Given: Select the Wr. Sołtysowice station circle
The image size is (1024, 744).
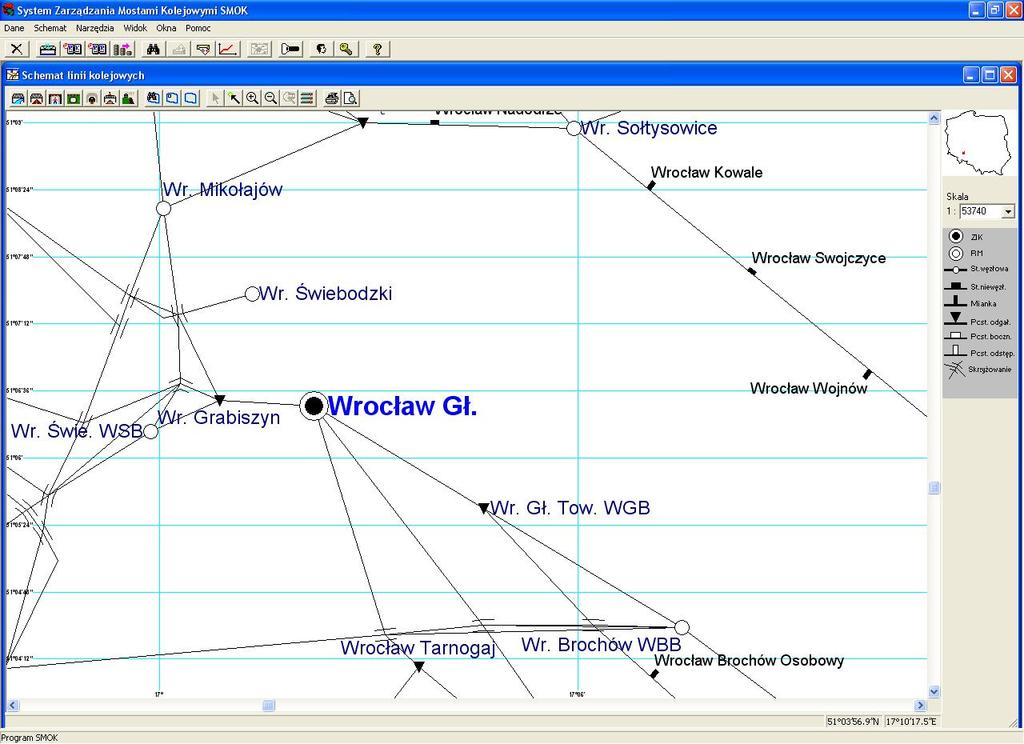Looking at the screenshot, I should pyautogui.click(x=573, y=128).
